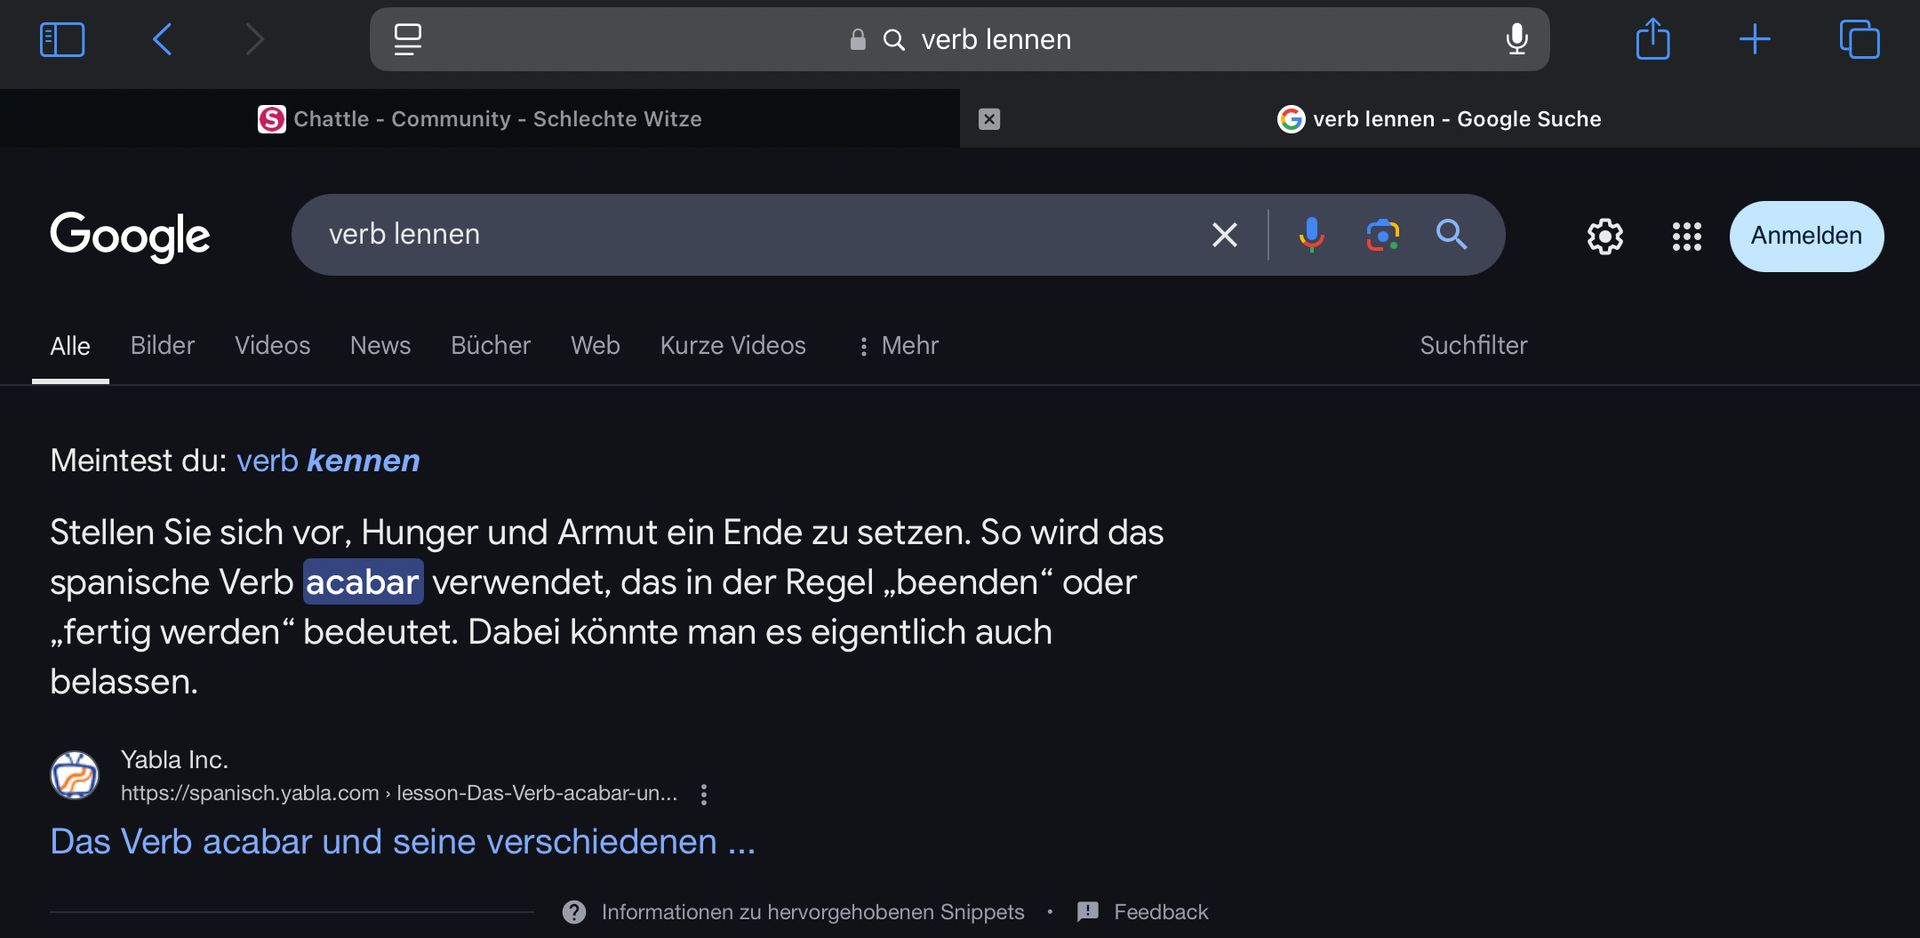Open the Safari share sheet
1920x938 pixels.
pyautogui.click(x=1652, y=40)
